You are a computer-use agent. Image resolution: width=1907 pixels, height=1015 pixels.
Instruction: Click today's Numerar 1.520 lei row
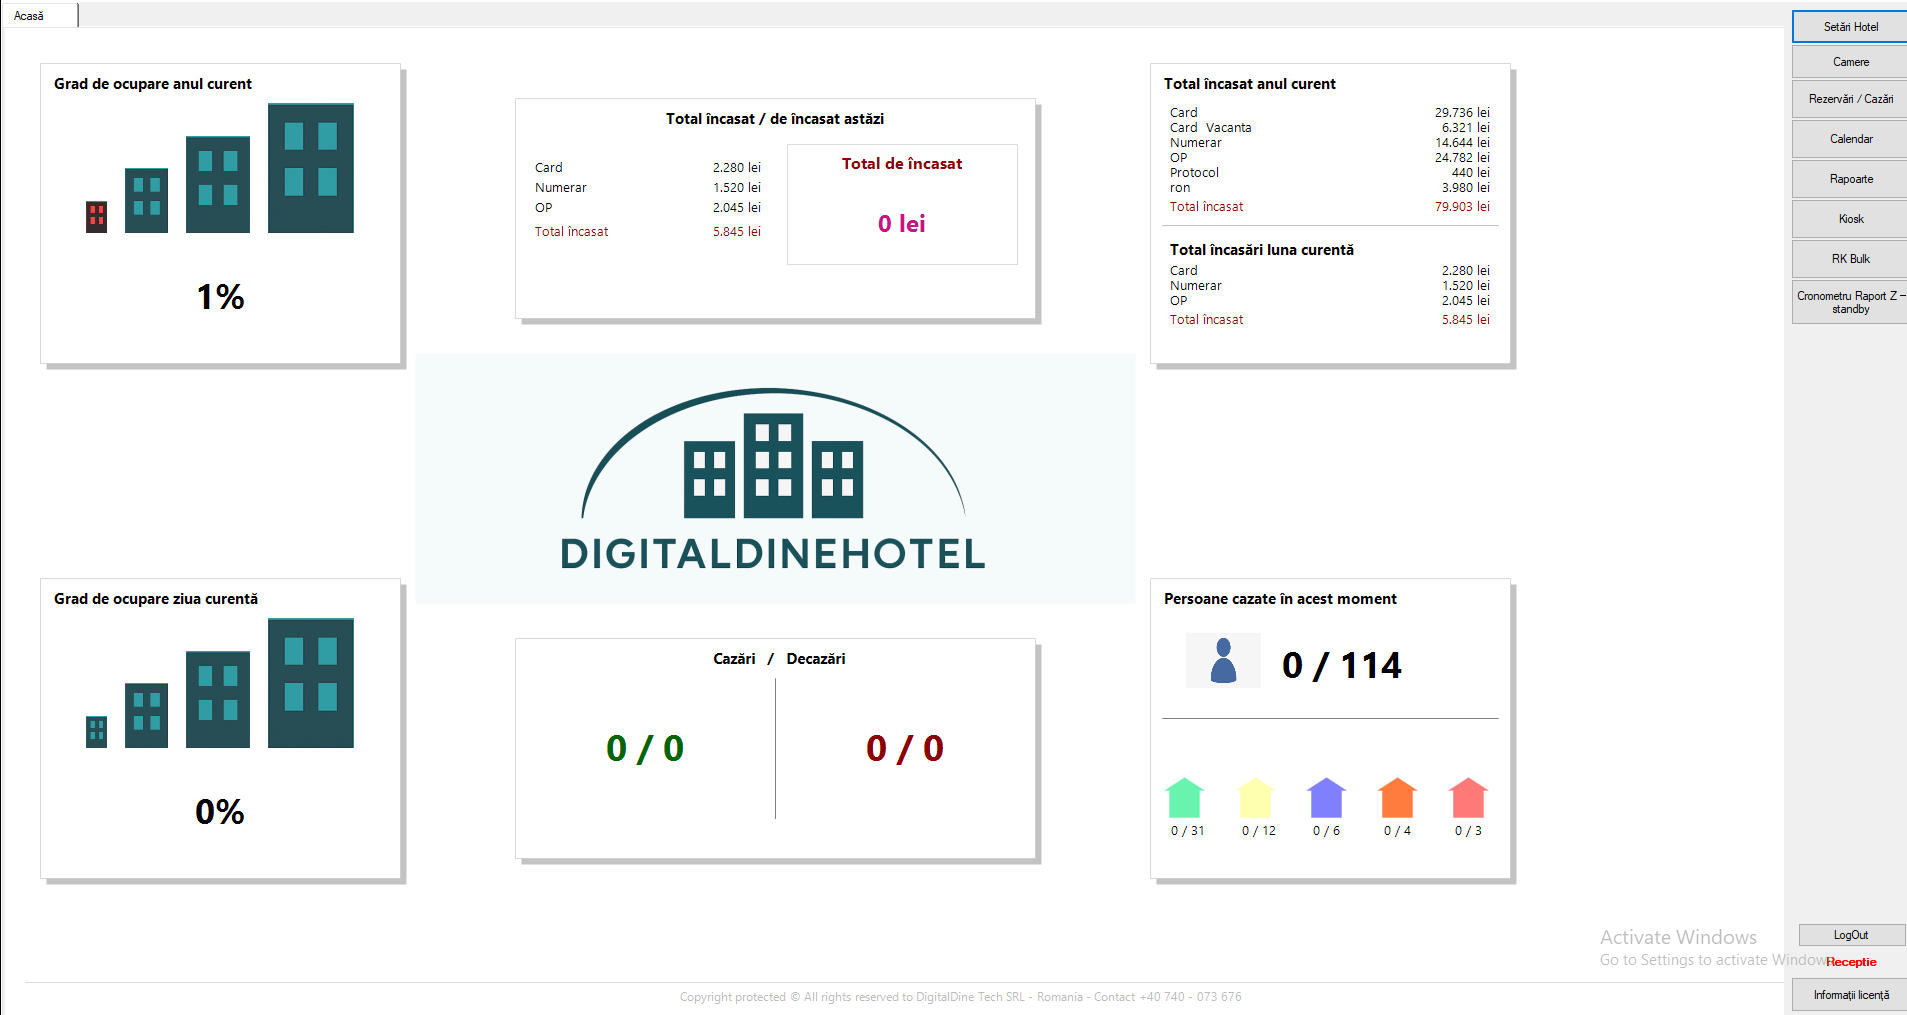(x=648, y=188)
